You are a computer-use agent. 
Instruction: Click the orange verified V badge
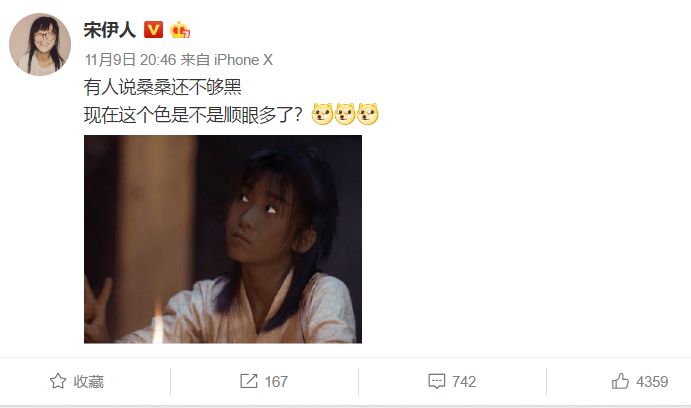coord(153,30)
